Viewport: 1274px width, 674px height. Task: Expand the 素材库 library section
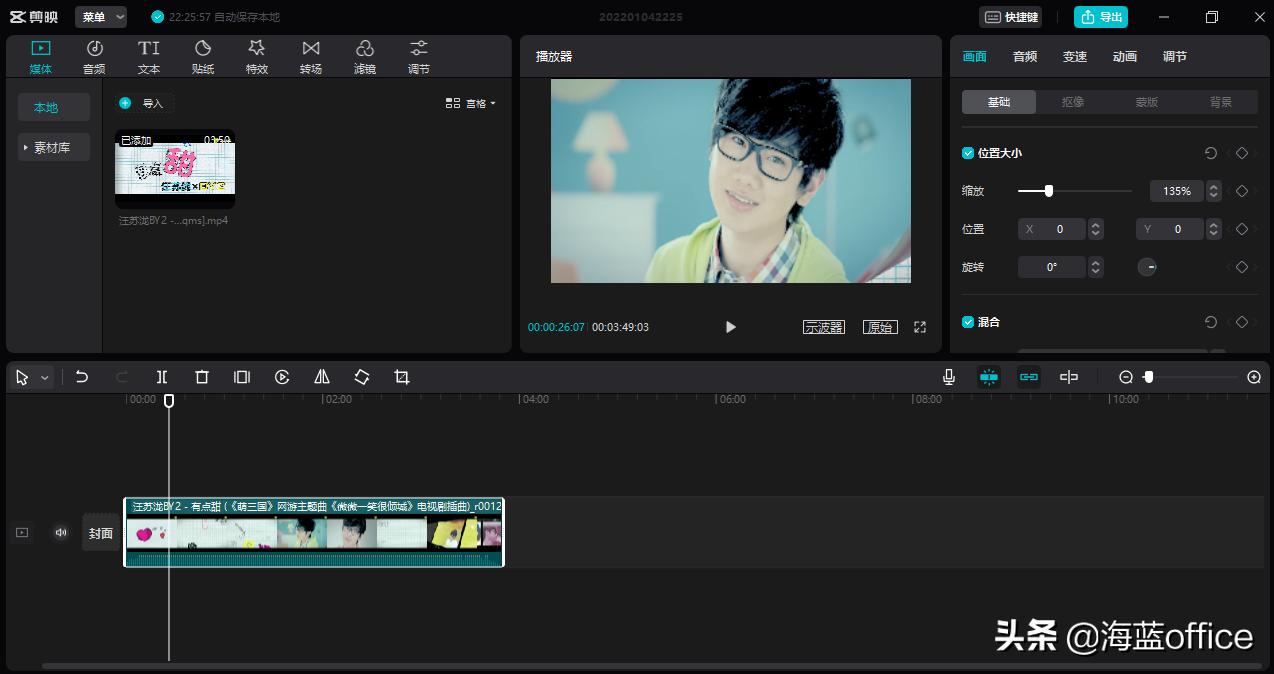[53, 147]
